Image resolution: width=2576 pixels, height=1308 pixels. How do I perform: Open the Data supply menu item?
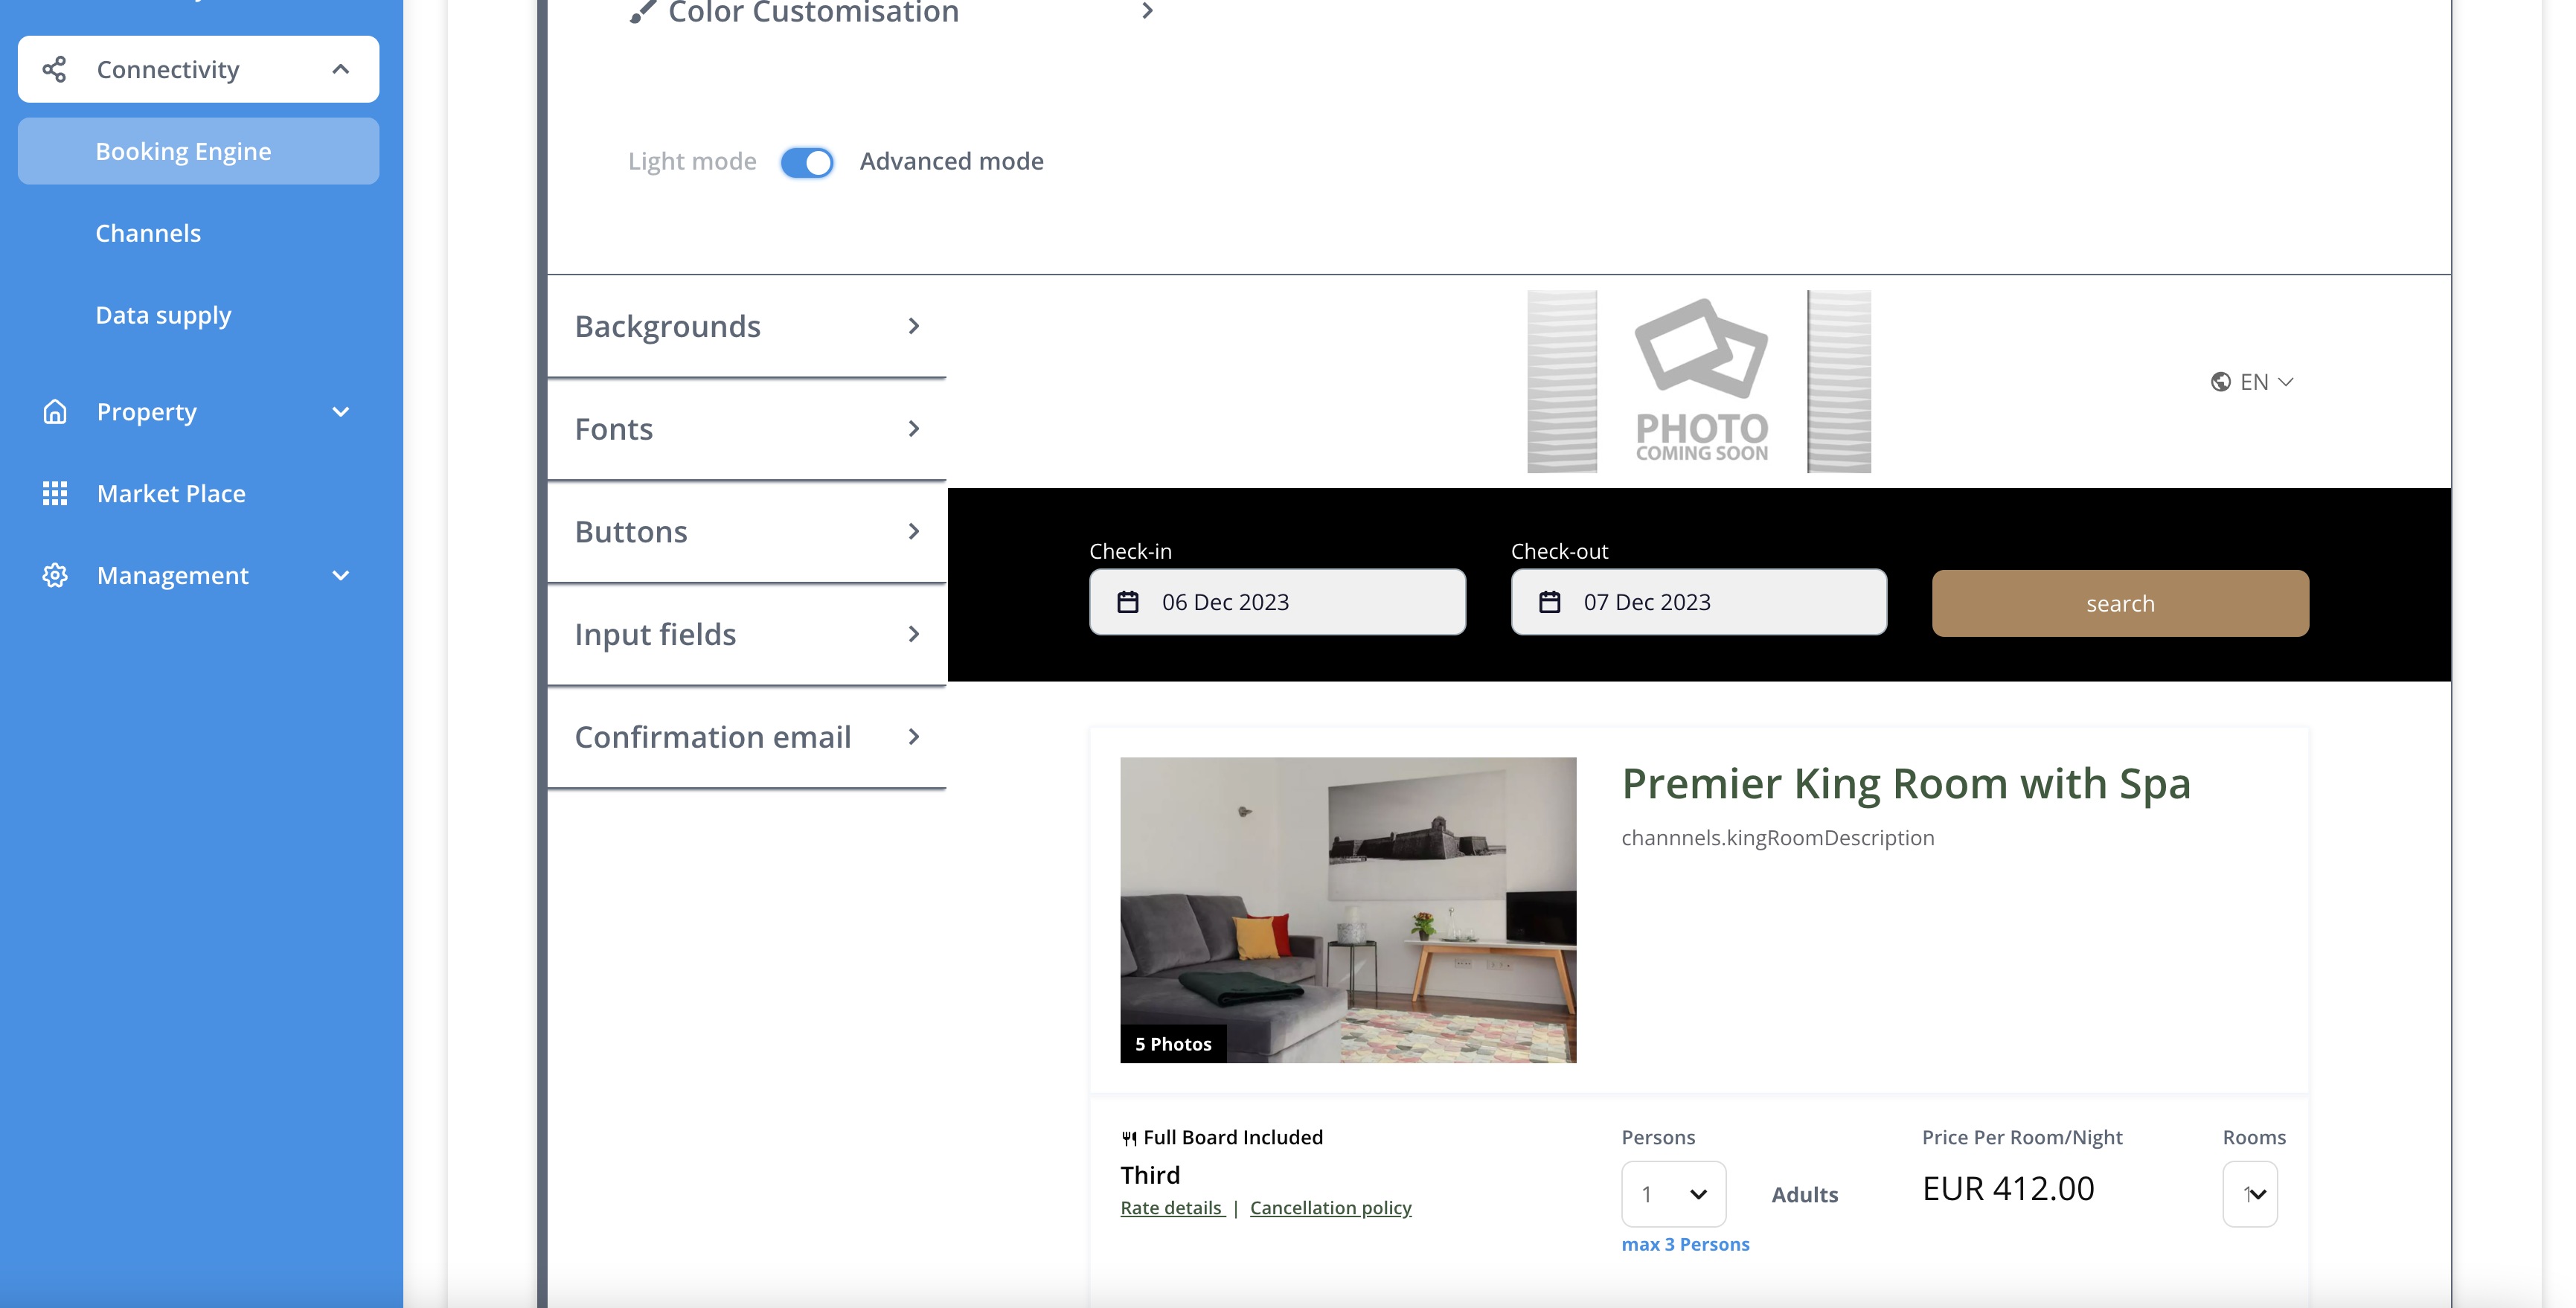coord(163,315)
